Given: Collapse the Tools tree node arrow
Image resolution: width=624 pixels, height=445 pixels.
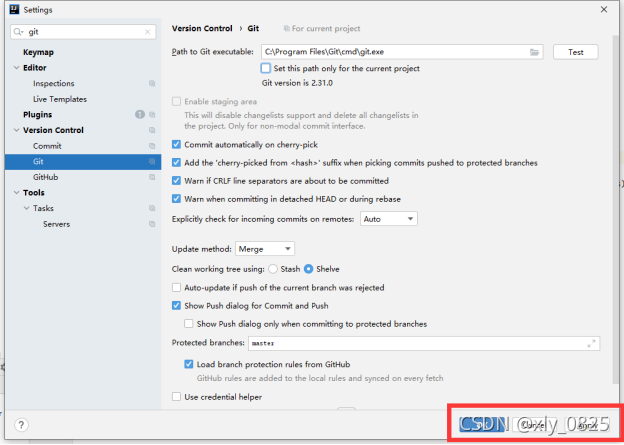Looking at the screenshot, I should 16,193.
